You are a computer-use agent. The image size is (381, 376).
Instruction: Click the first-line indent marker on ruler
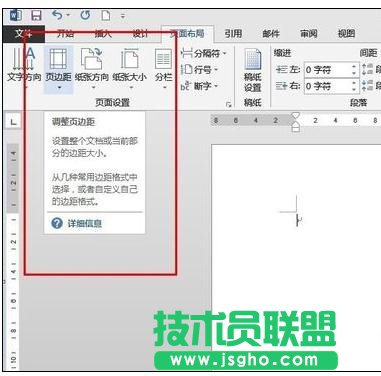click(295, 116)
